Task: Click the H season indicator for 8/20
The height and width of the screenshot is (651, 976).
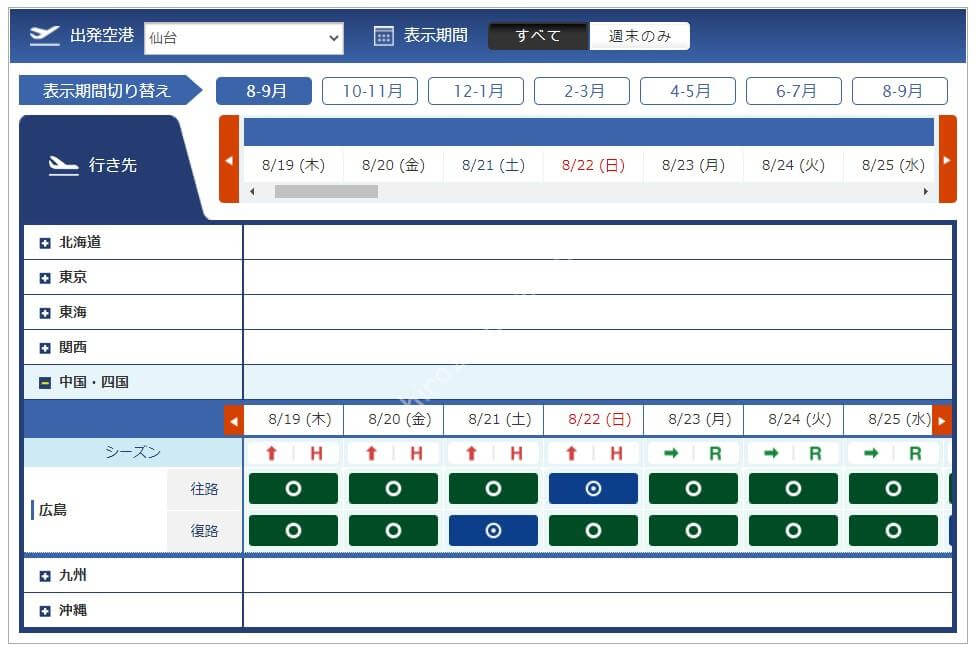Action: [x=416, y=454]
